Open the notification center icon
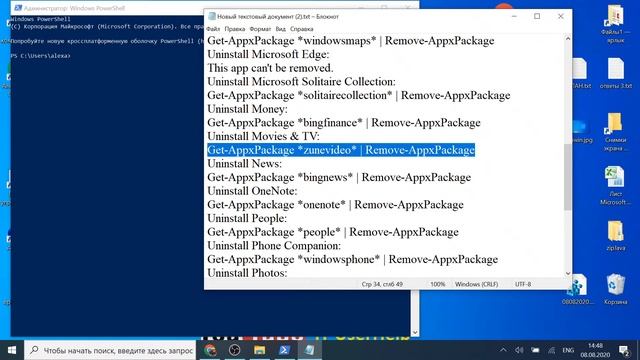The height and width of the screenshot is (360, 640). [624, 350]
